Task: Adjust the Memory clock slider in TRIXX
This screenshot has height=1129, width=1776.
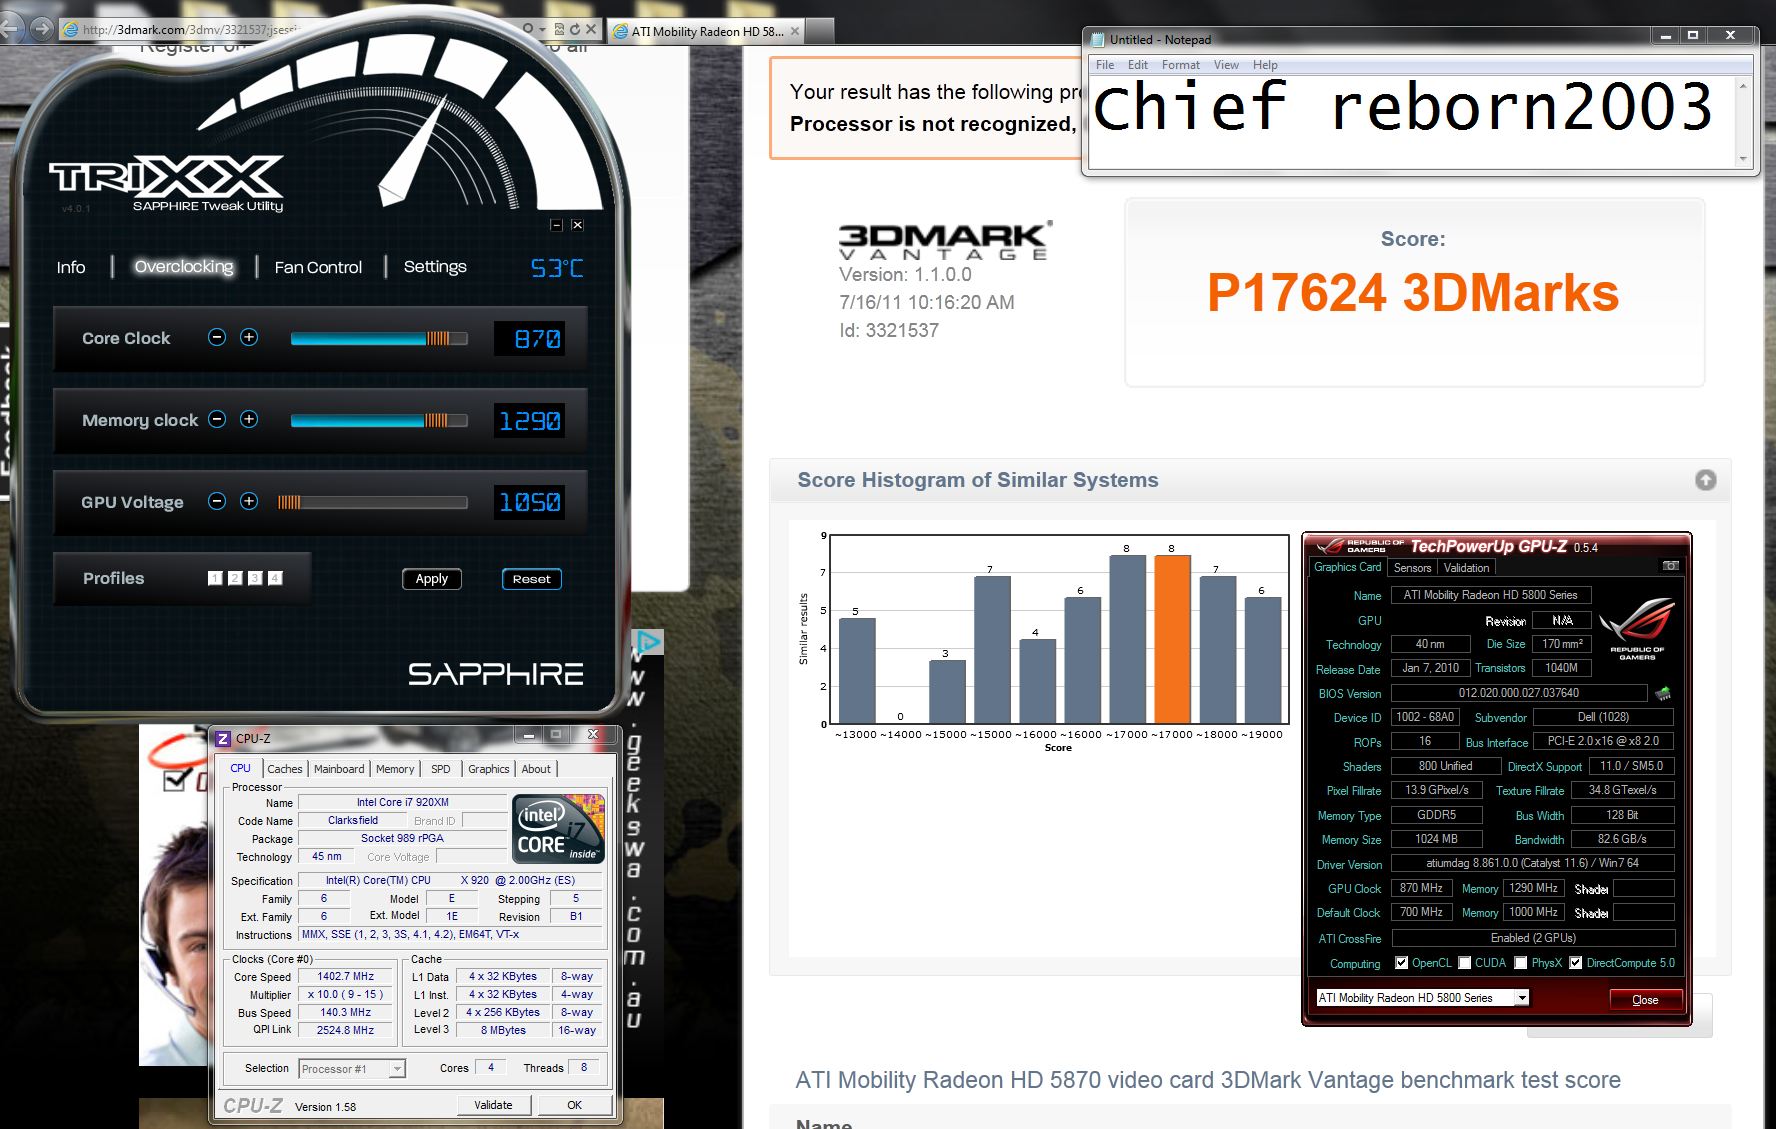Action: click(379, 420)
